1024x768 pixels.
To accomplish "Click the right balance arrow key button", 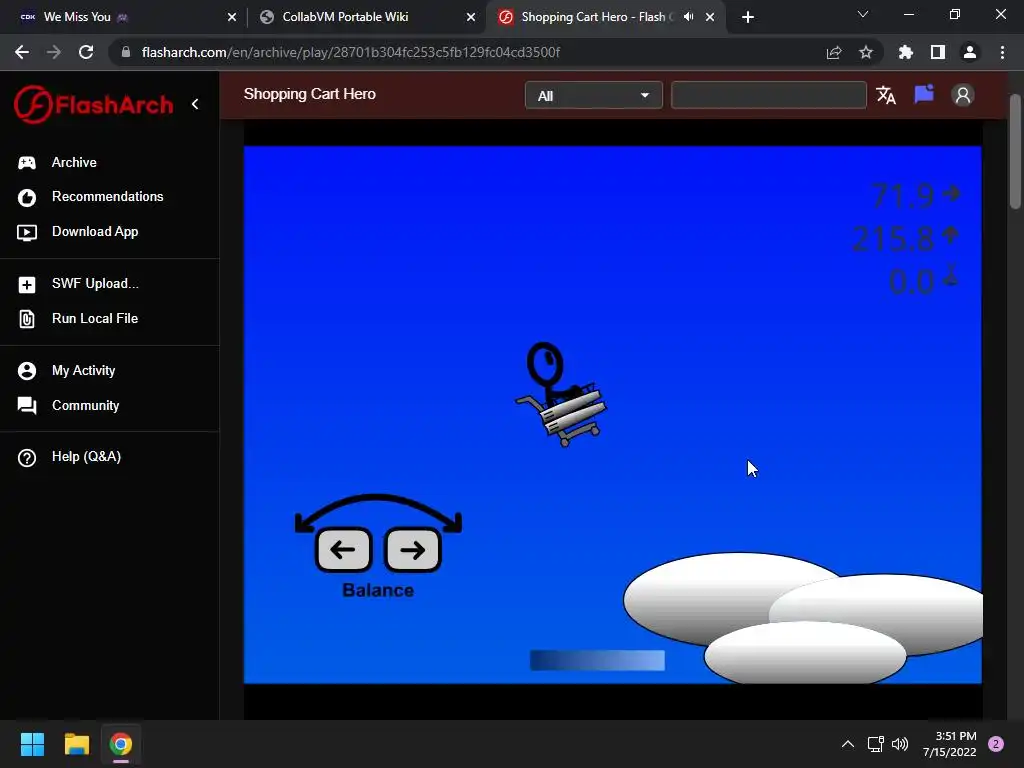I will click(413, 550).
